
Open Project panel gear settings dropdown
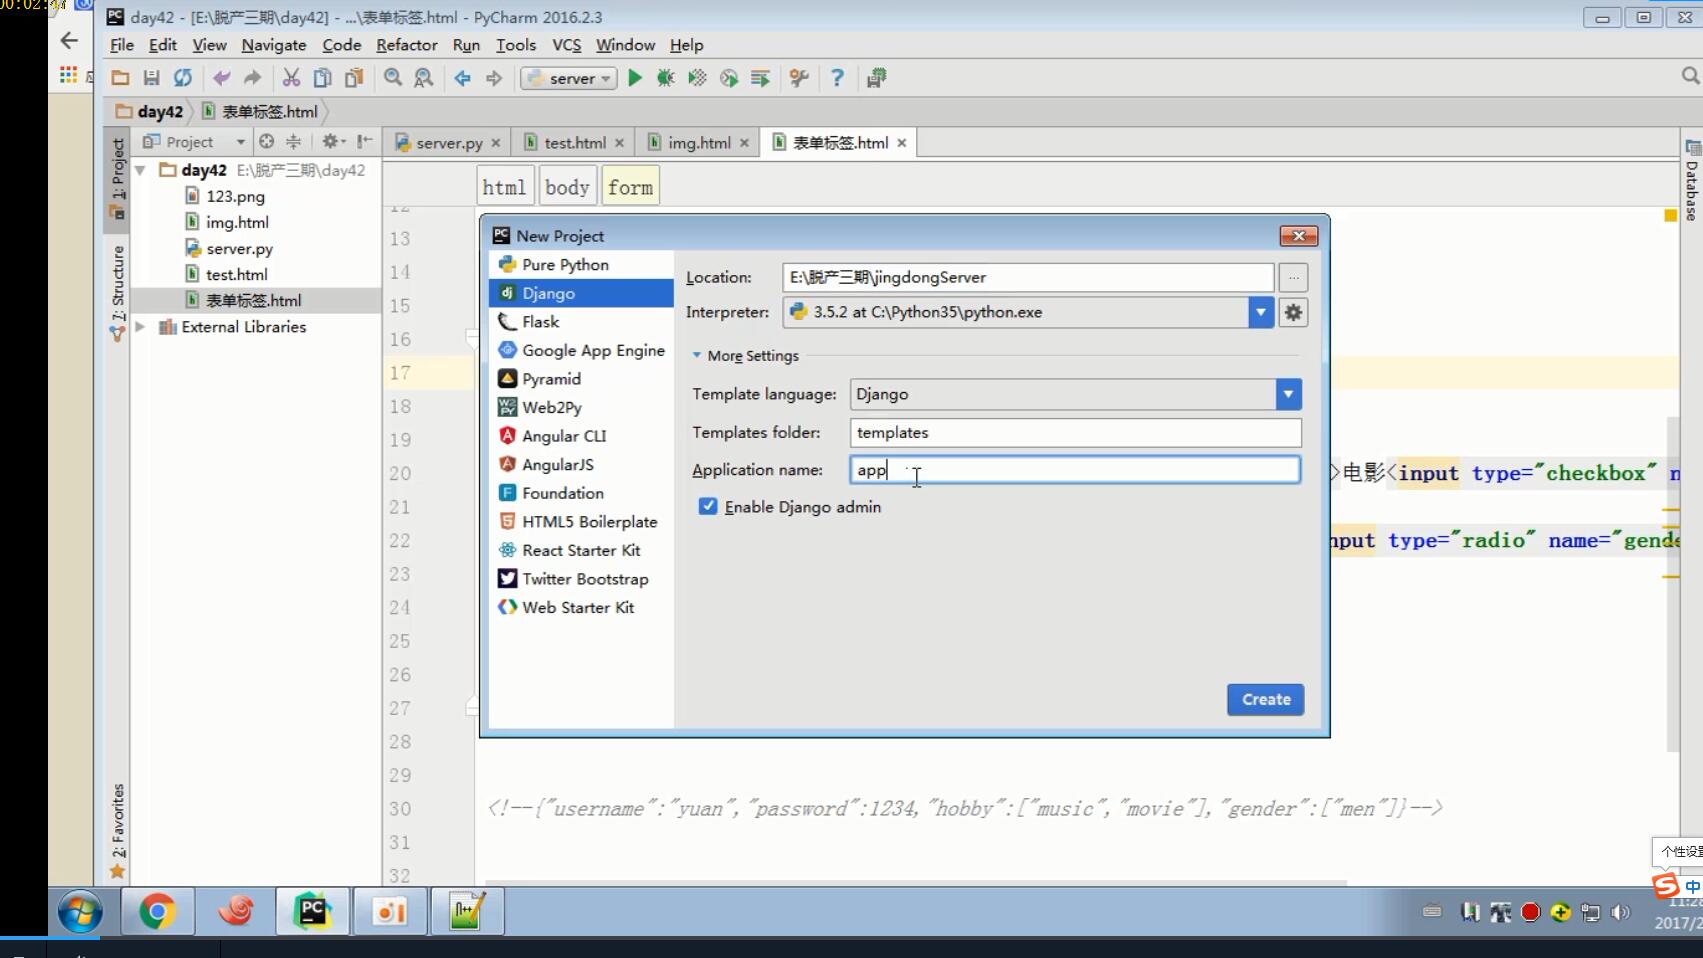pos(333,142)
